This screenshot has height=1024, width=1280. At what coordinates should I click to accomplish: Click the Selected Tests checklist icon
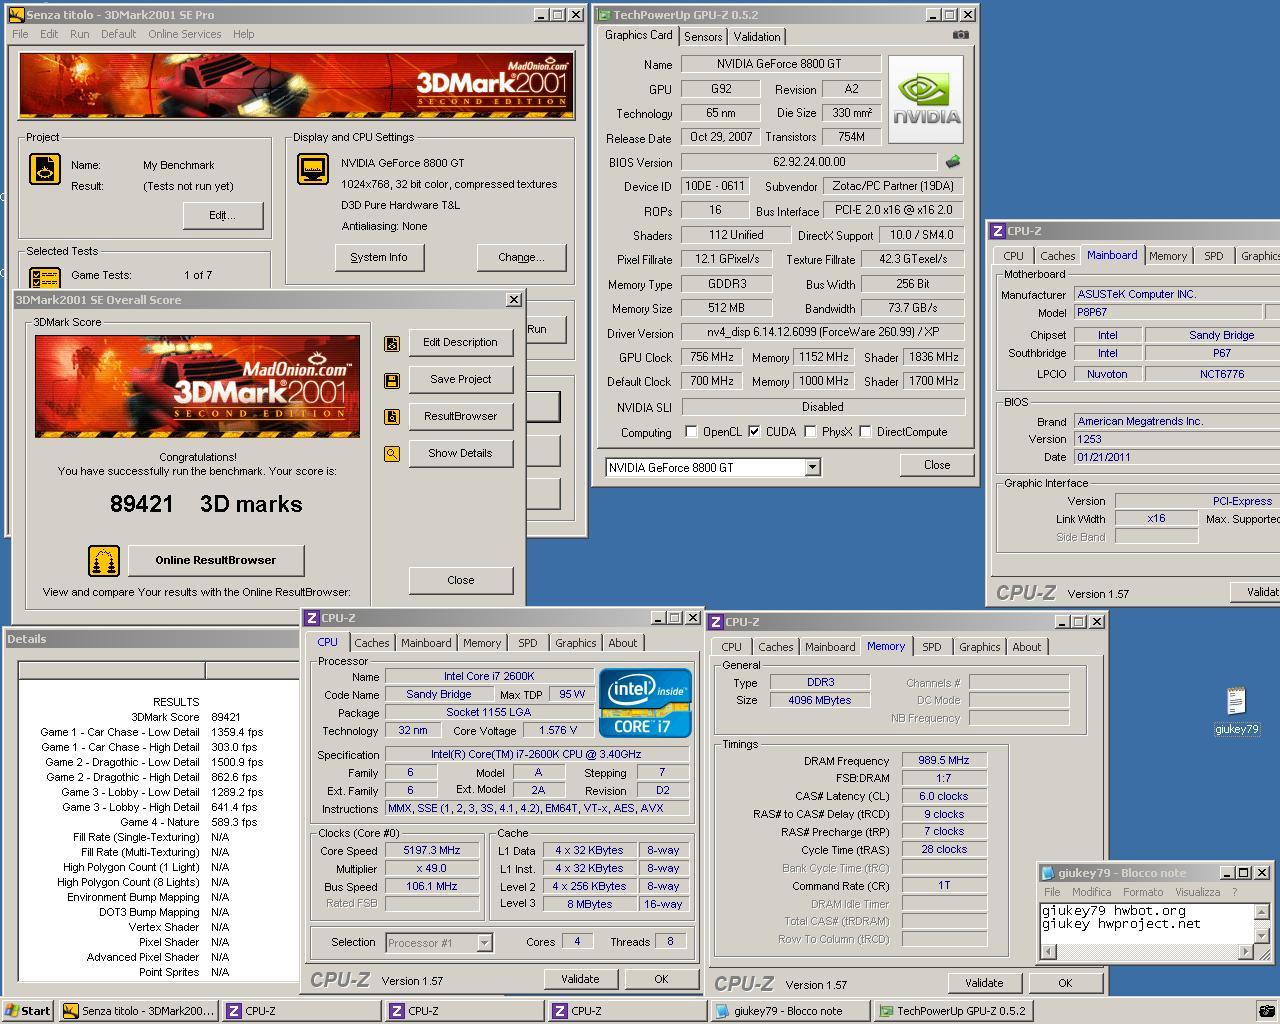tap(45, 277)
